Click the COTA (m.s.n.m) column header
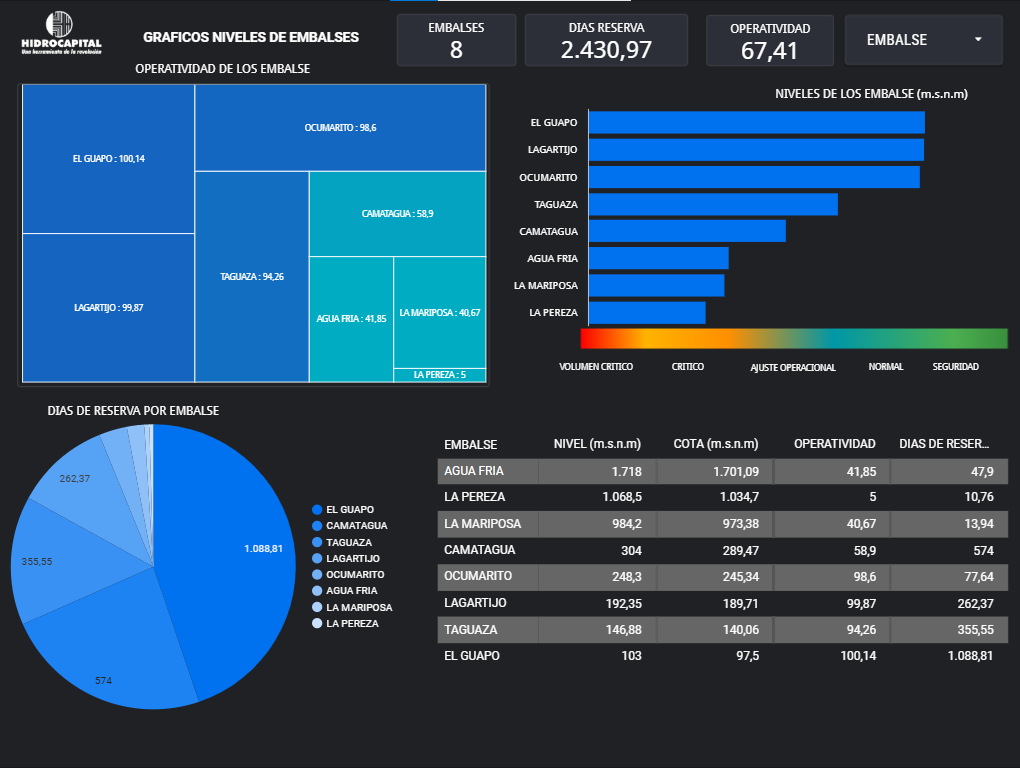Screen dimensions: 1020x768 [714, 444]
